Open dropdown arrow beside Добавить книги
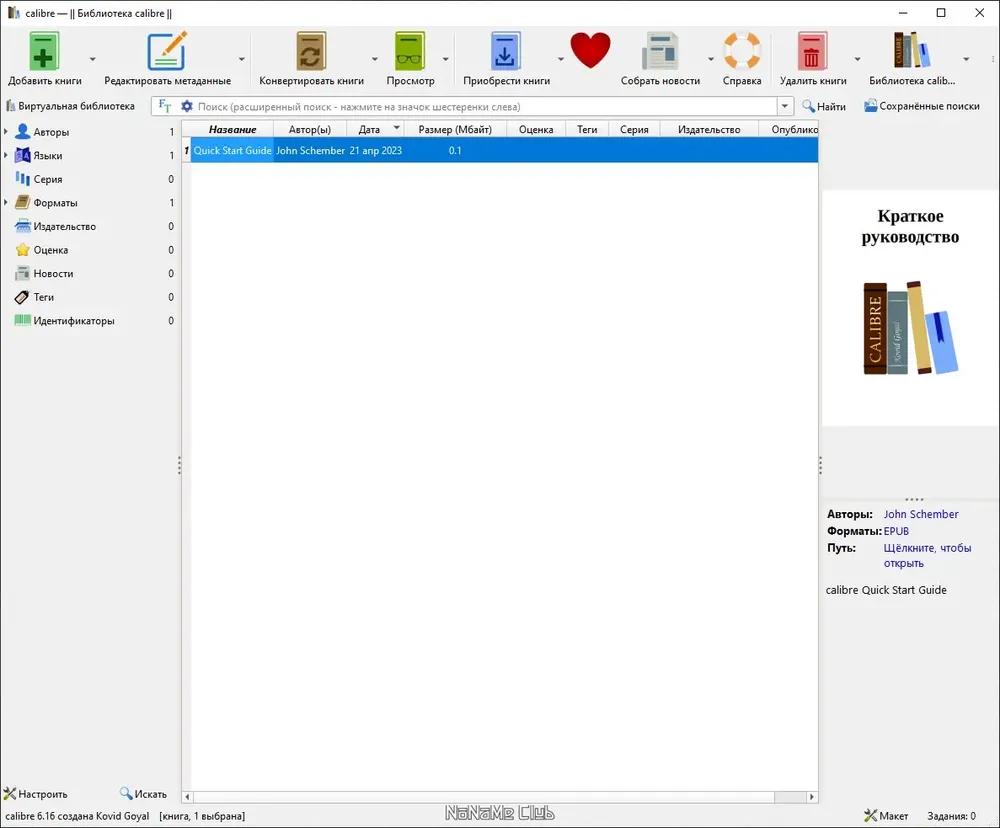 (x=92, y=59)
